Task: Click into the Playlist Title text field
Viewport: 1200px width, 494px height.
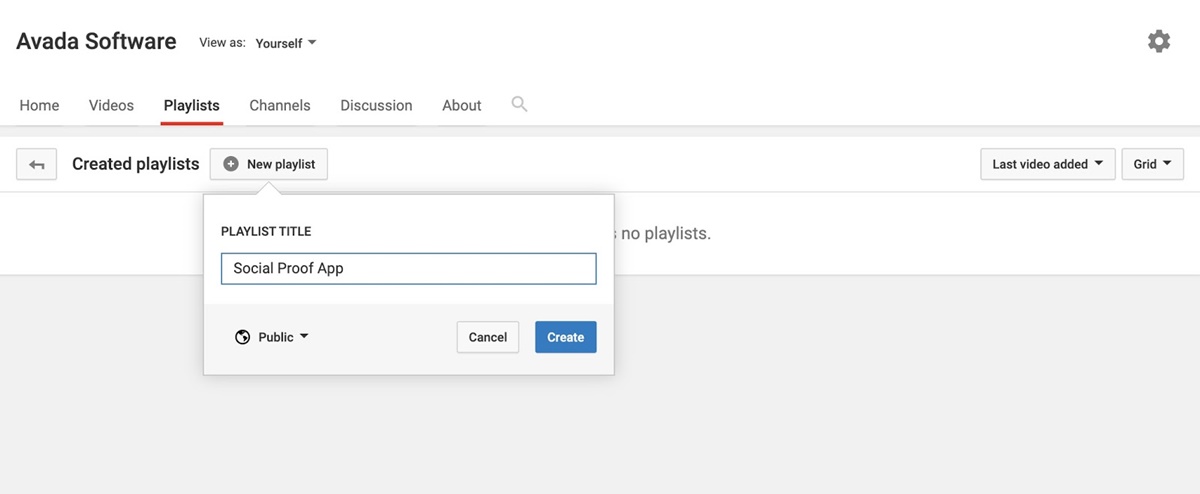Action: tap(408, 268)
